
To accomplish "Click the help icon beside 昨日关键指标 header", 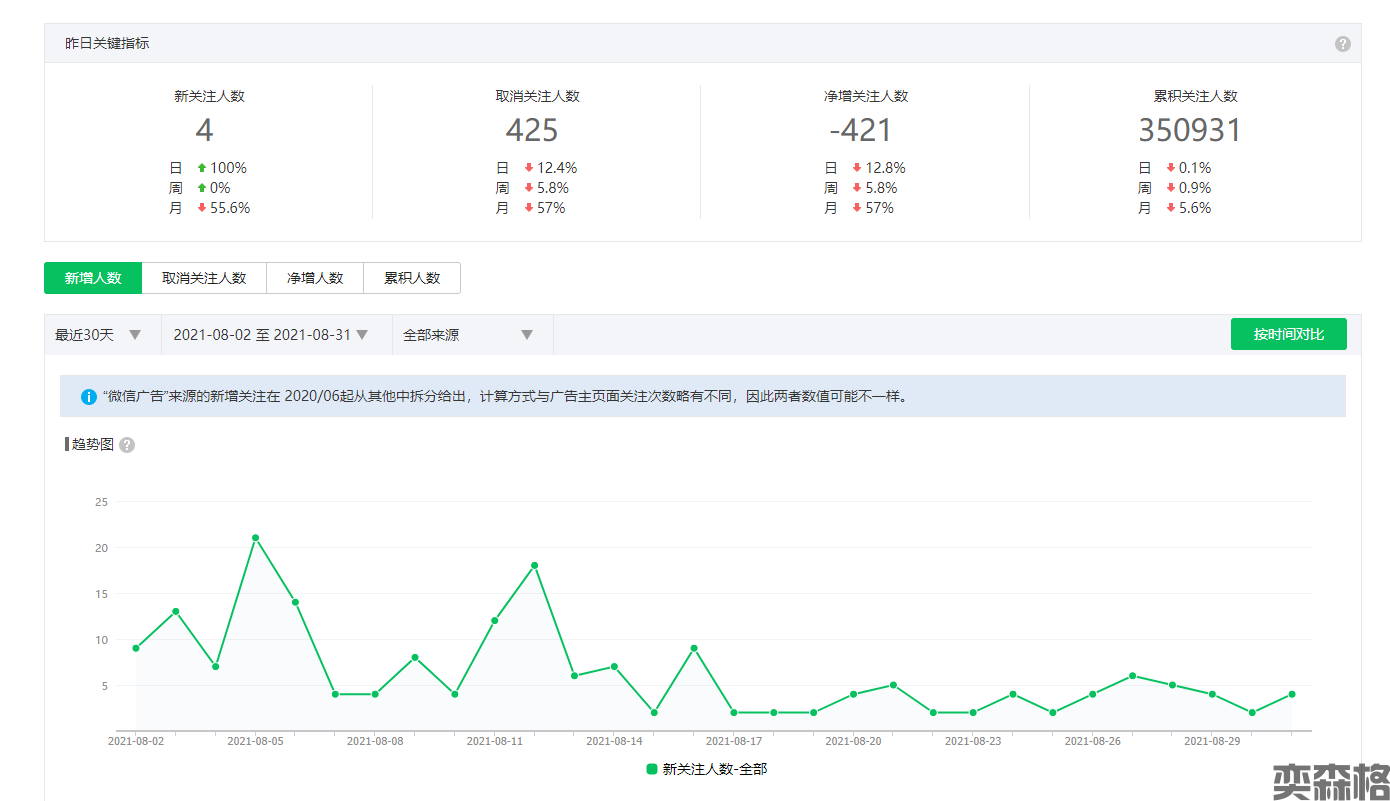I will [1342, 44].
